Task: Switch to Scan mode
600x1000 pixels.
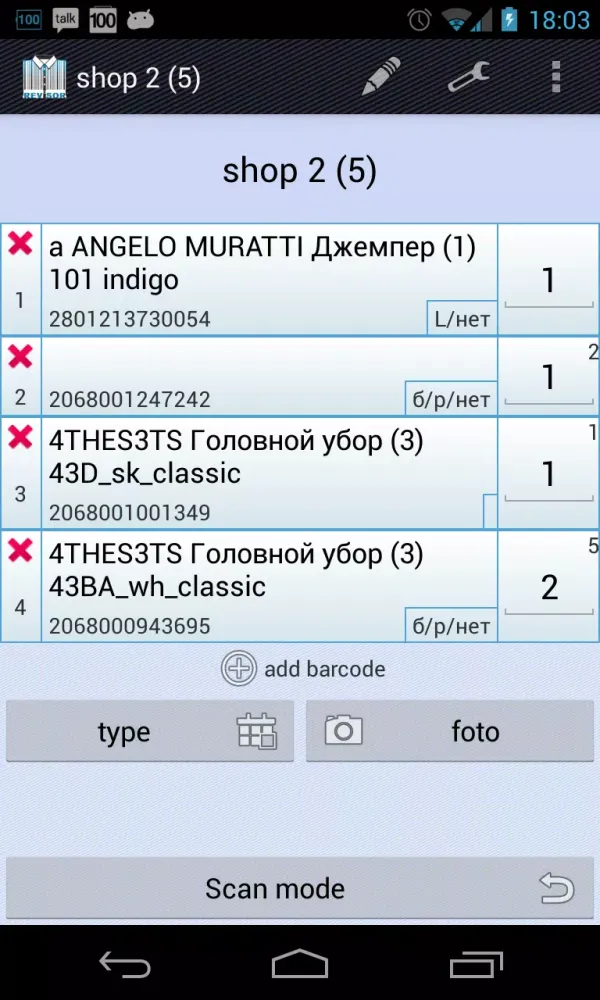Action: pyautogui.click(x=300, y=888)
